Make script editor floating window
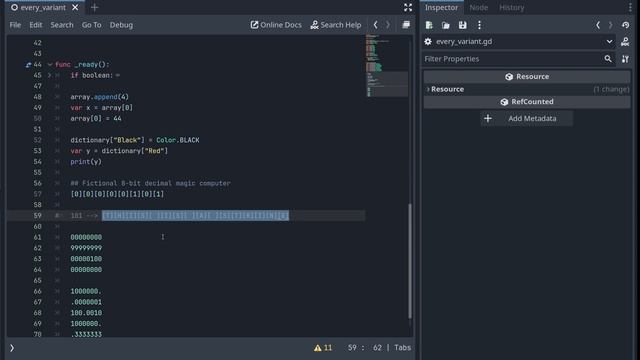This screenshot has height=360, width=640. (x=406, y=25)
